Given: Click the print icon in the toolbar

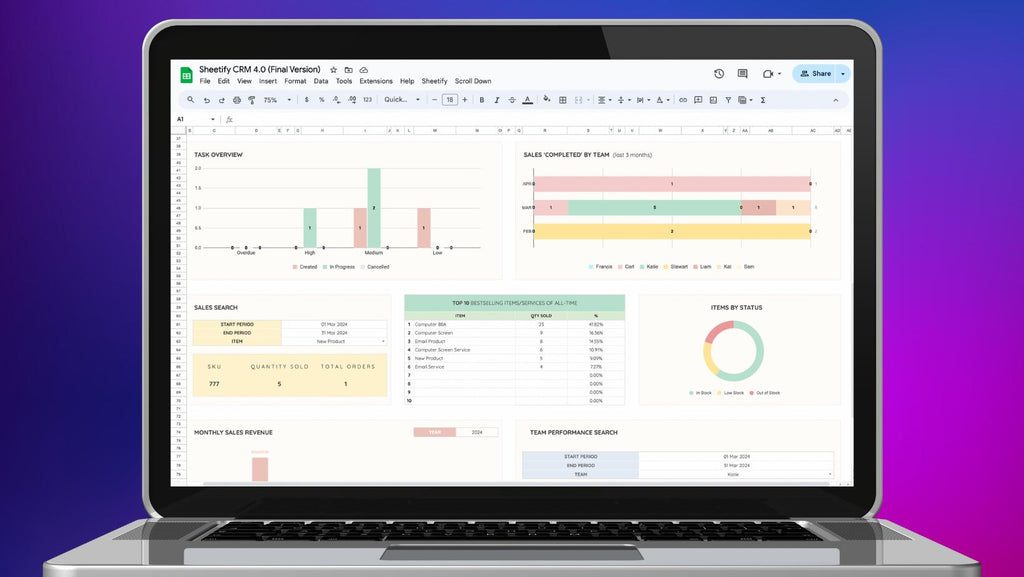Looking at the screenshot, I should pyautogui.click(x=237, y=100).
